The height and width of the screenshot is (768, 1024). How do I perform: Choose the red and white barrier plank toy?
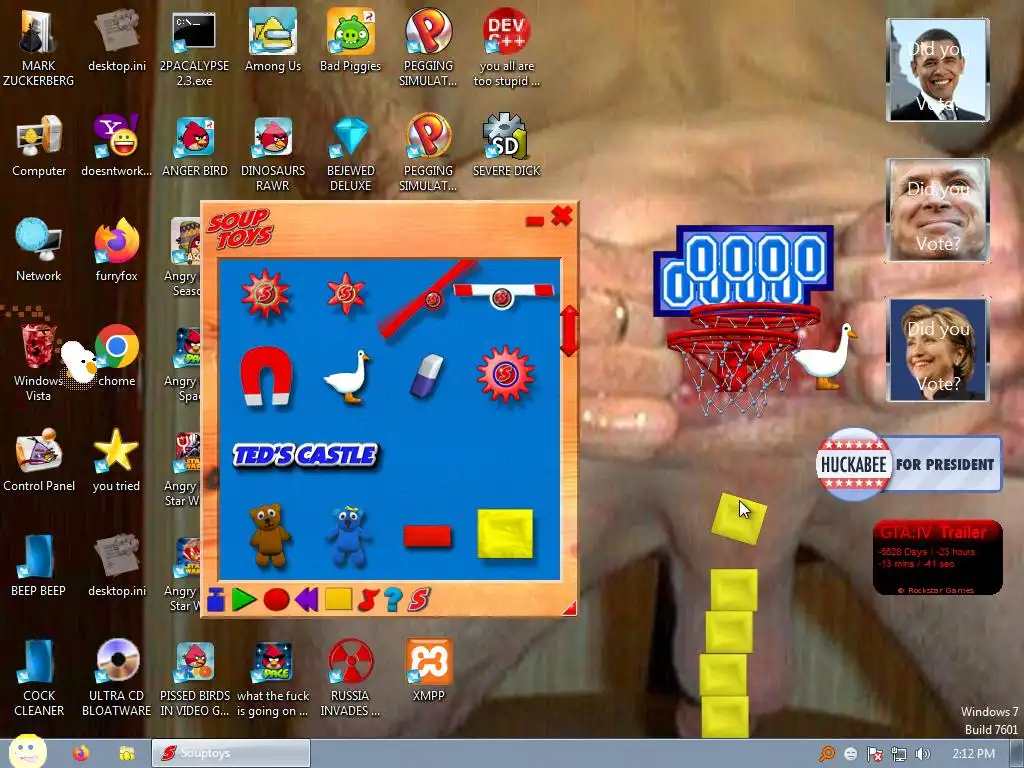pyautogui.click(x=504, y=295)
